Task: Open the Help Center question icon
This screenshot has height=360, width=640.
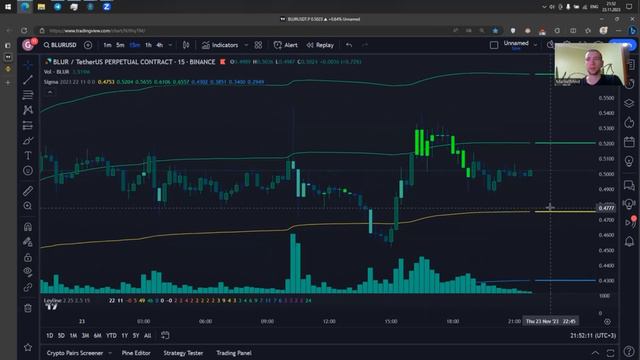Action: [x=629, y=351]
